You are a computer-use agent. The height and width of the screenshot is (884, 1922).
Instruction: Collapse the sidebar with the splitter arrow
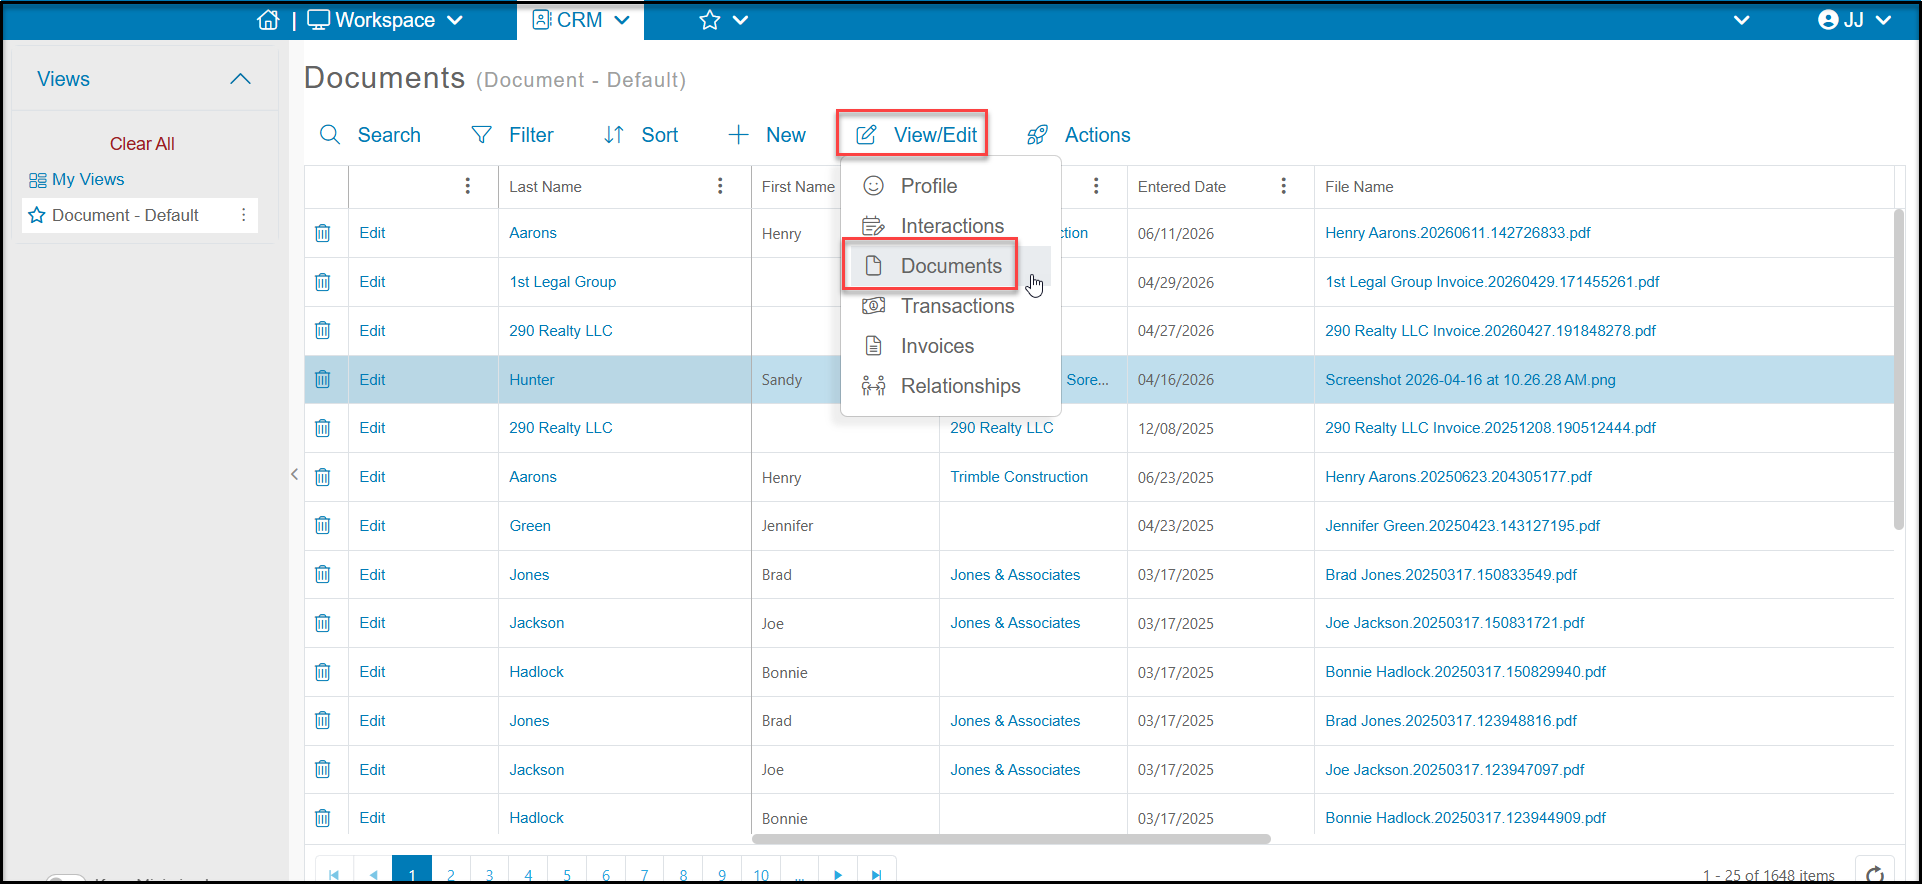click(294, 474)
